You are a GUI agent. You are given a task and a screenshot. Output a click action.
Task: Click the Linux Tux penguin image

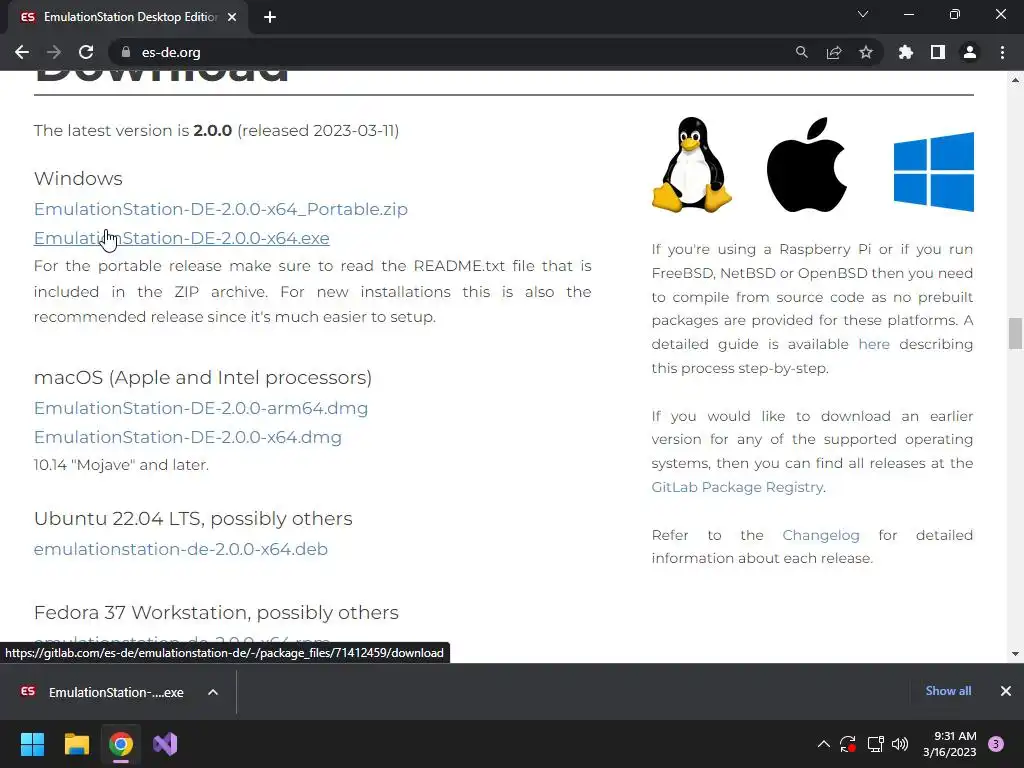point(692,165)
